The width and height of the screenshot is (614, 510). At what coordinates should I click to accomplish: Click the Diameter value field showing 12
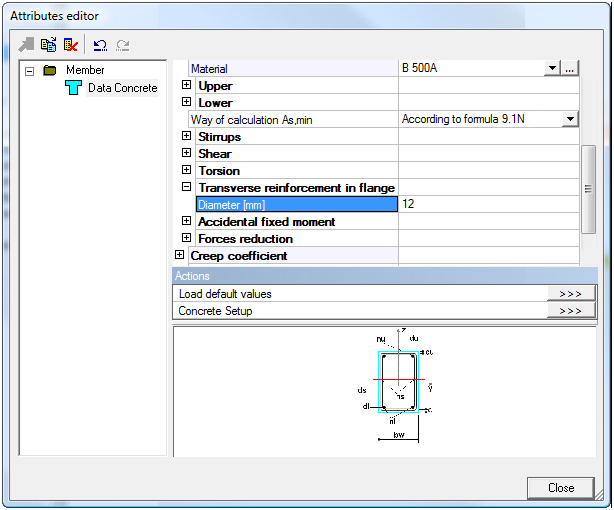(x=488, y=204)
